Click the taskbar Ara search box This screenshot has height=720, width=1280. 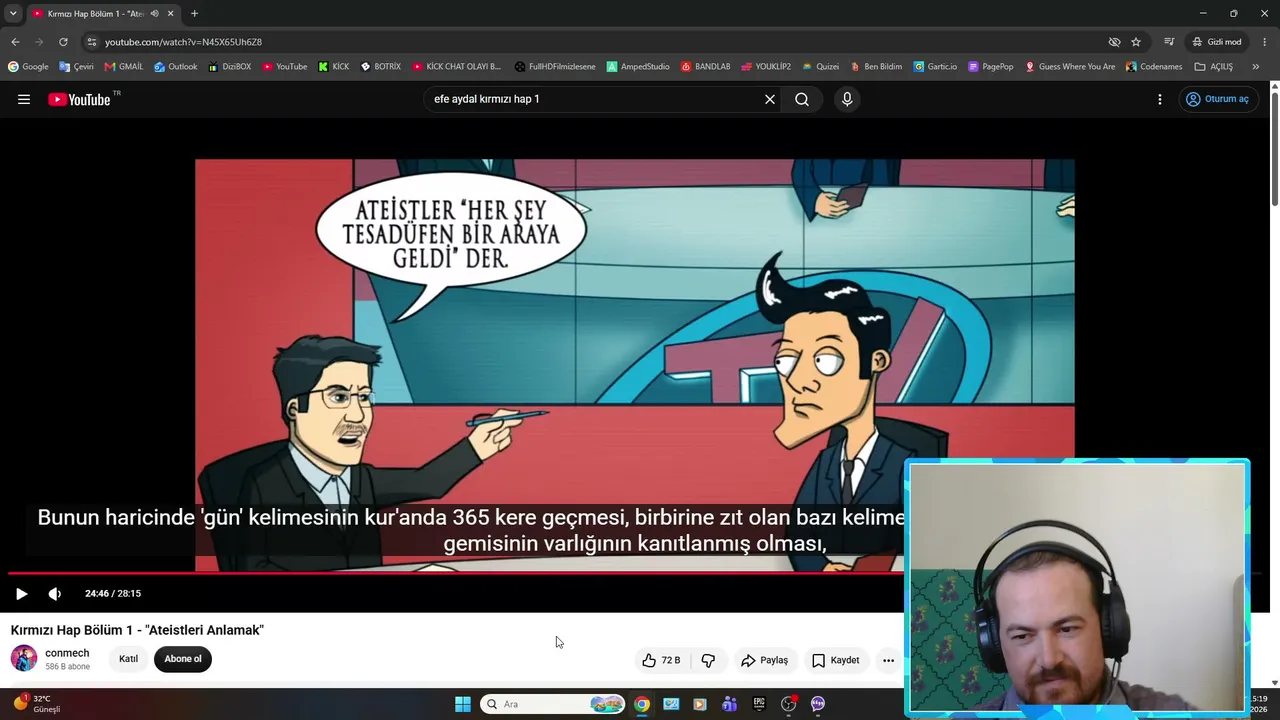click(x=553, y=704)
